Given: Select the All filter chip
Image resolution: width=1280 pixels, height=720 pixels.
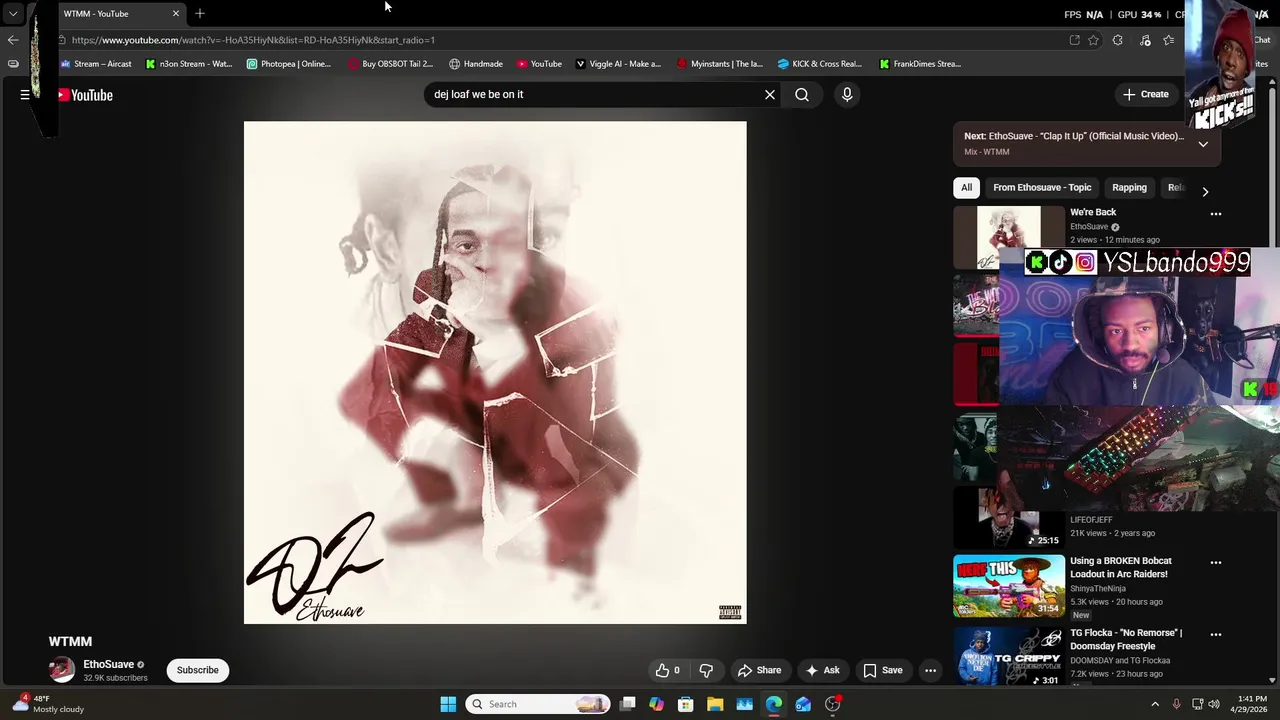Looking at the screenshot, I should click(x=966, y=187).
